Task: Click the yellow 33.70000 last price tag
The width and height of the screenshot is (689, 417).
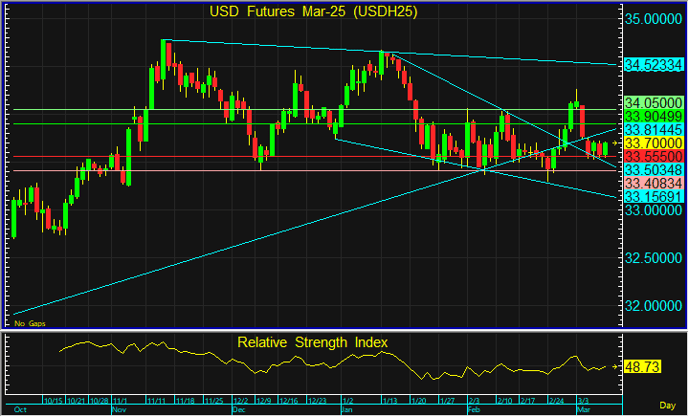Action: click(654, 144)
